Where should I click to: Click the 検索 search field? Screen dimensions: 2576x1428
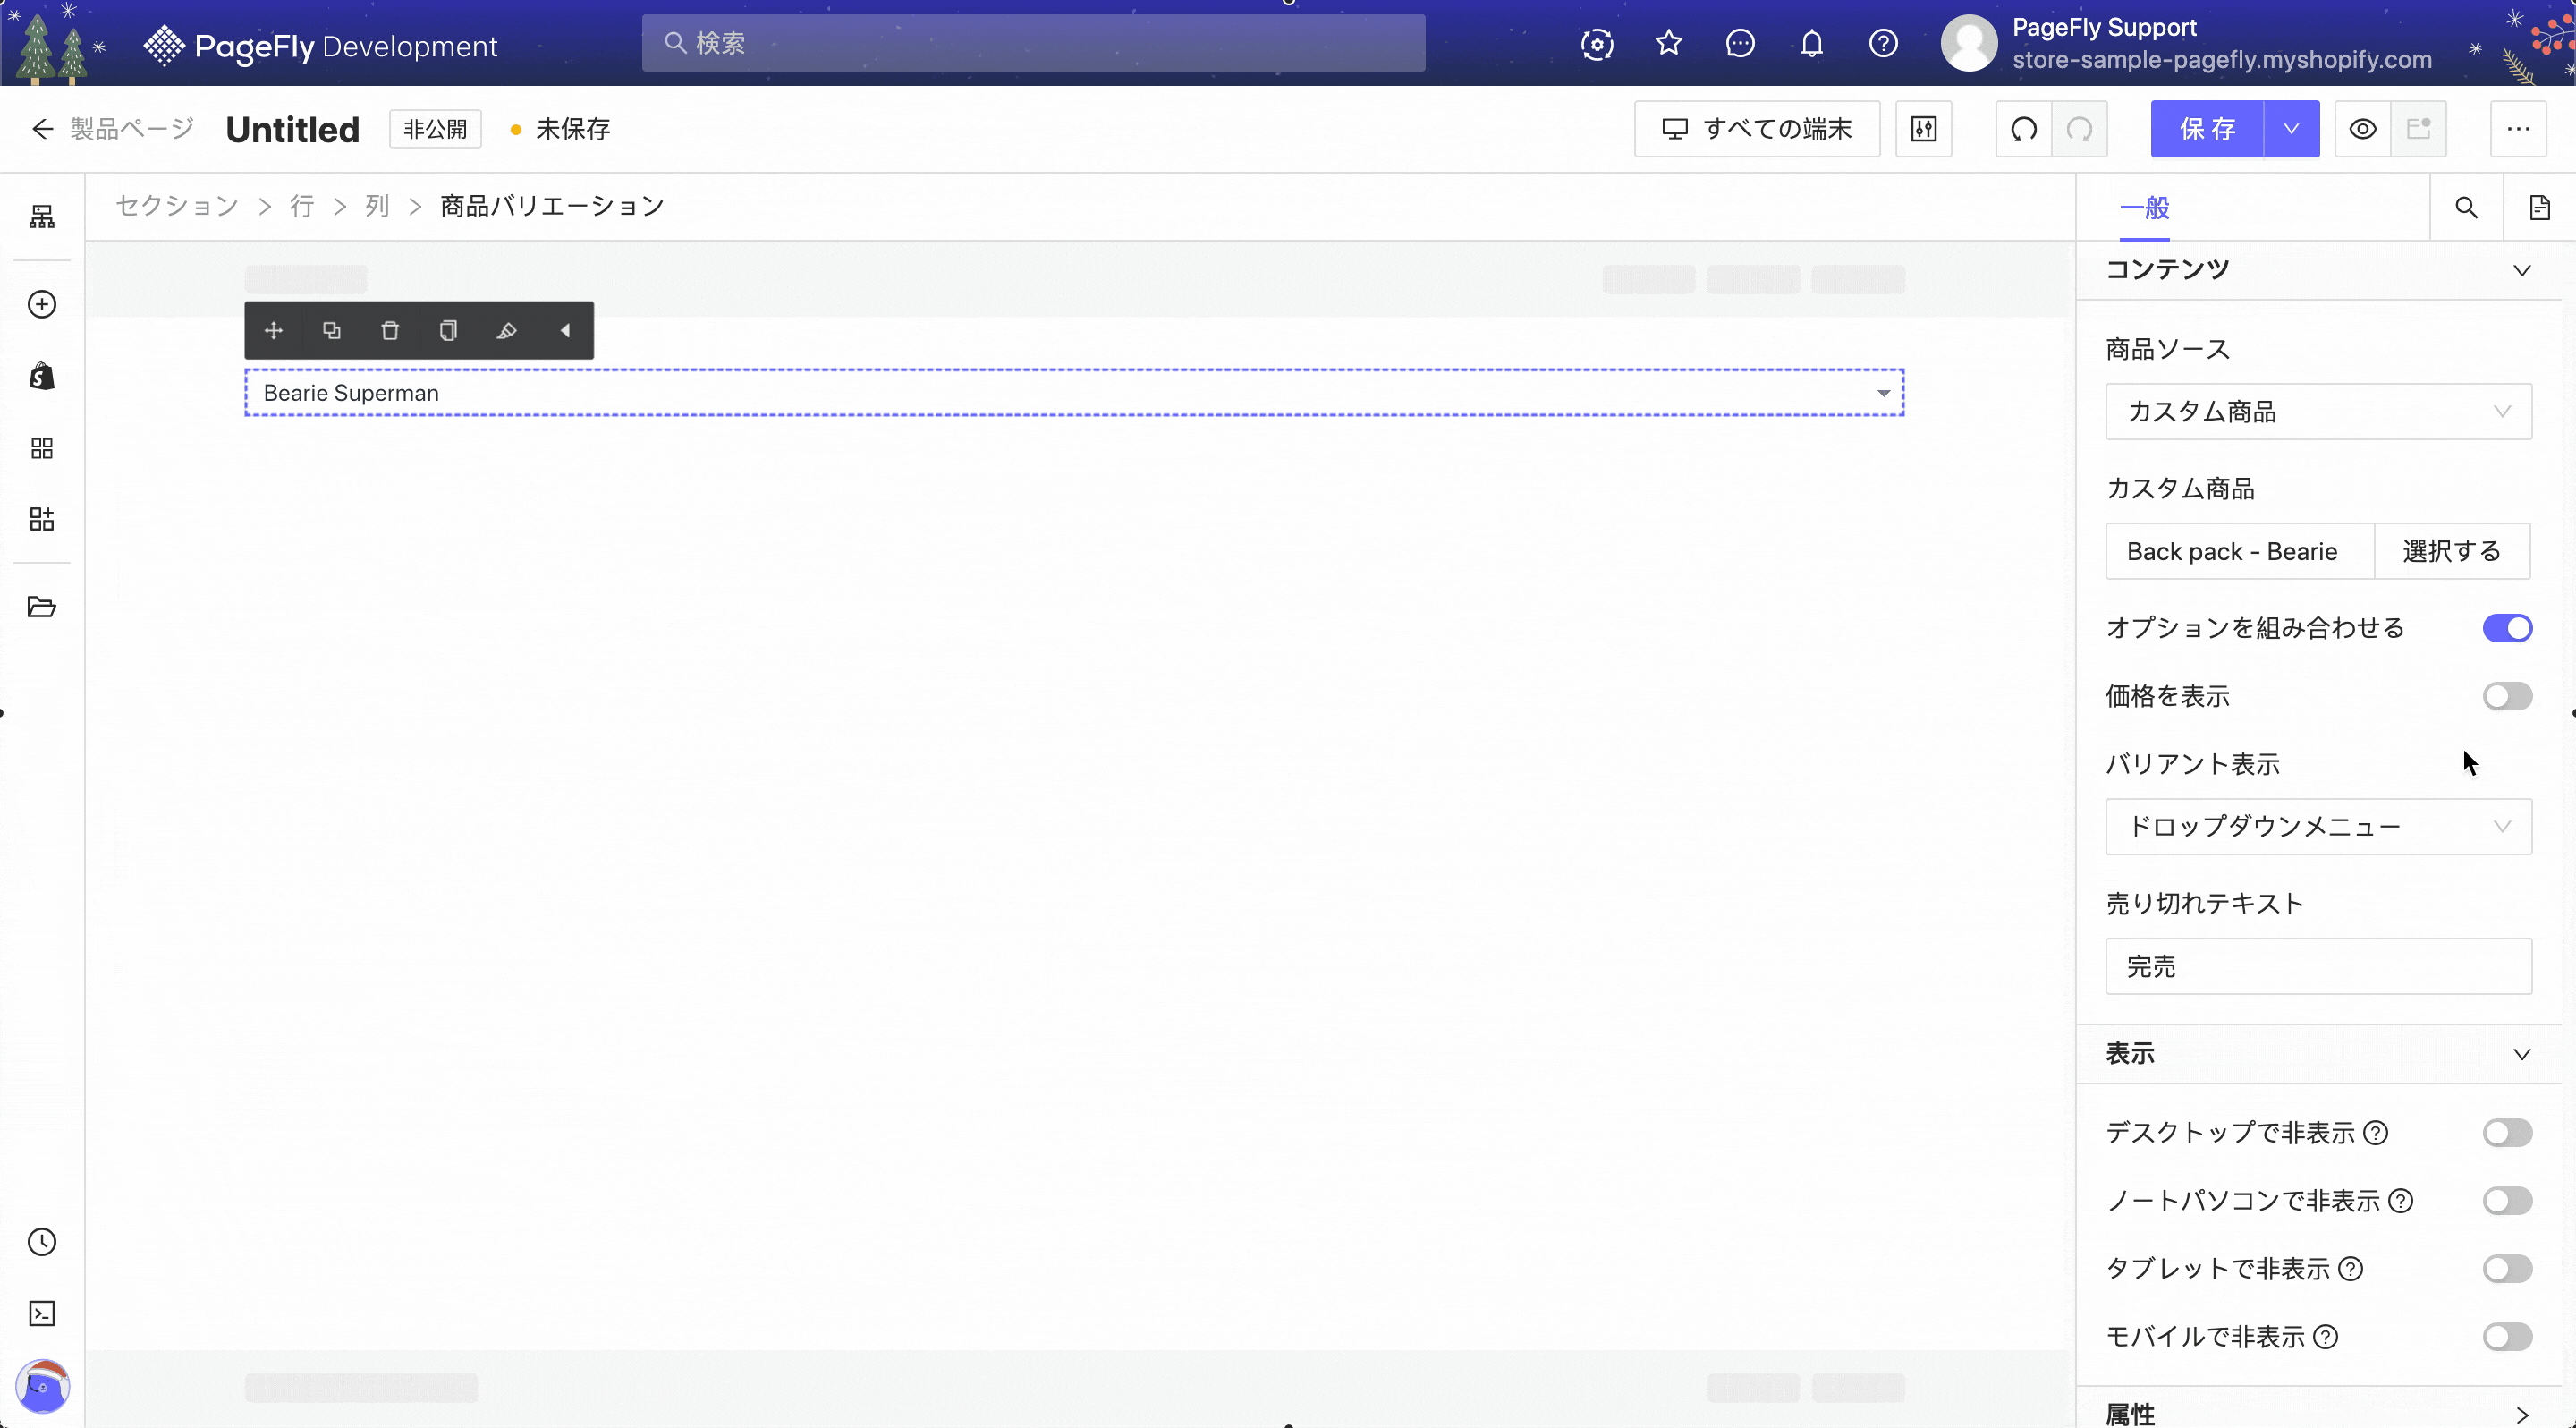pyautogui.click(x=1033, y=43)
